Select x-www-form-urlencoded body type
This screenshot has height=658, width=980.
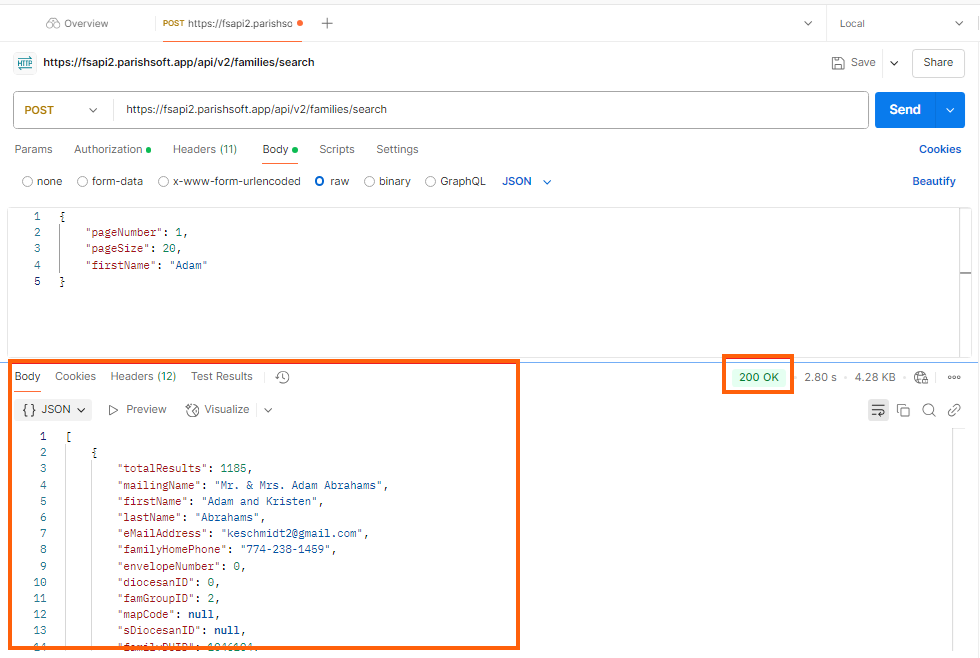click(x=229, y=181)
